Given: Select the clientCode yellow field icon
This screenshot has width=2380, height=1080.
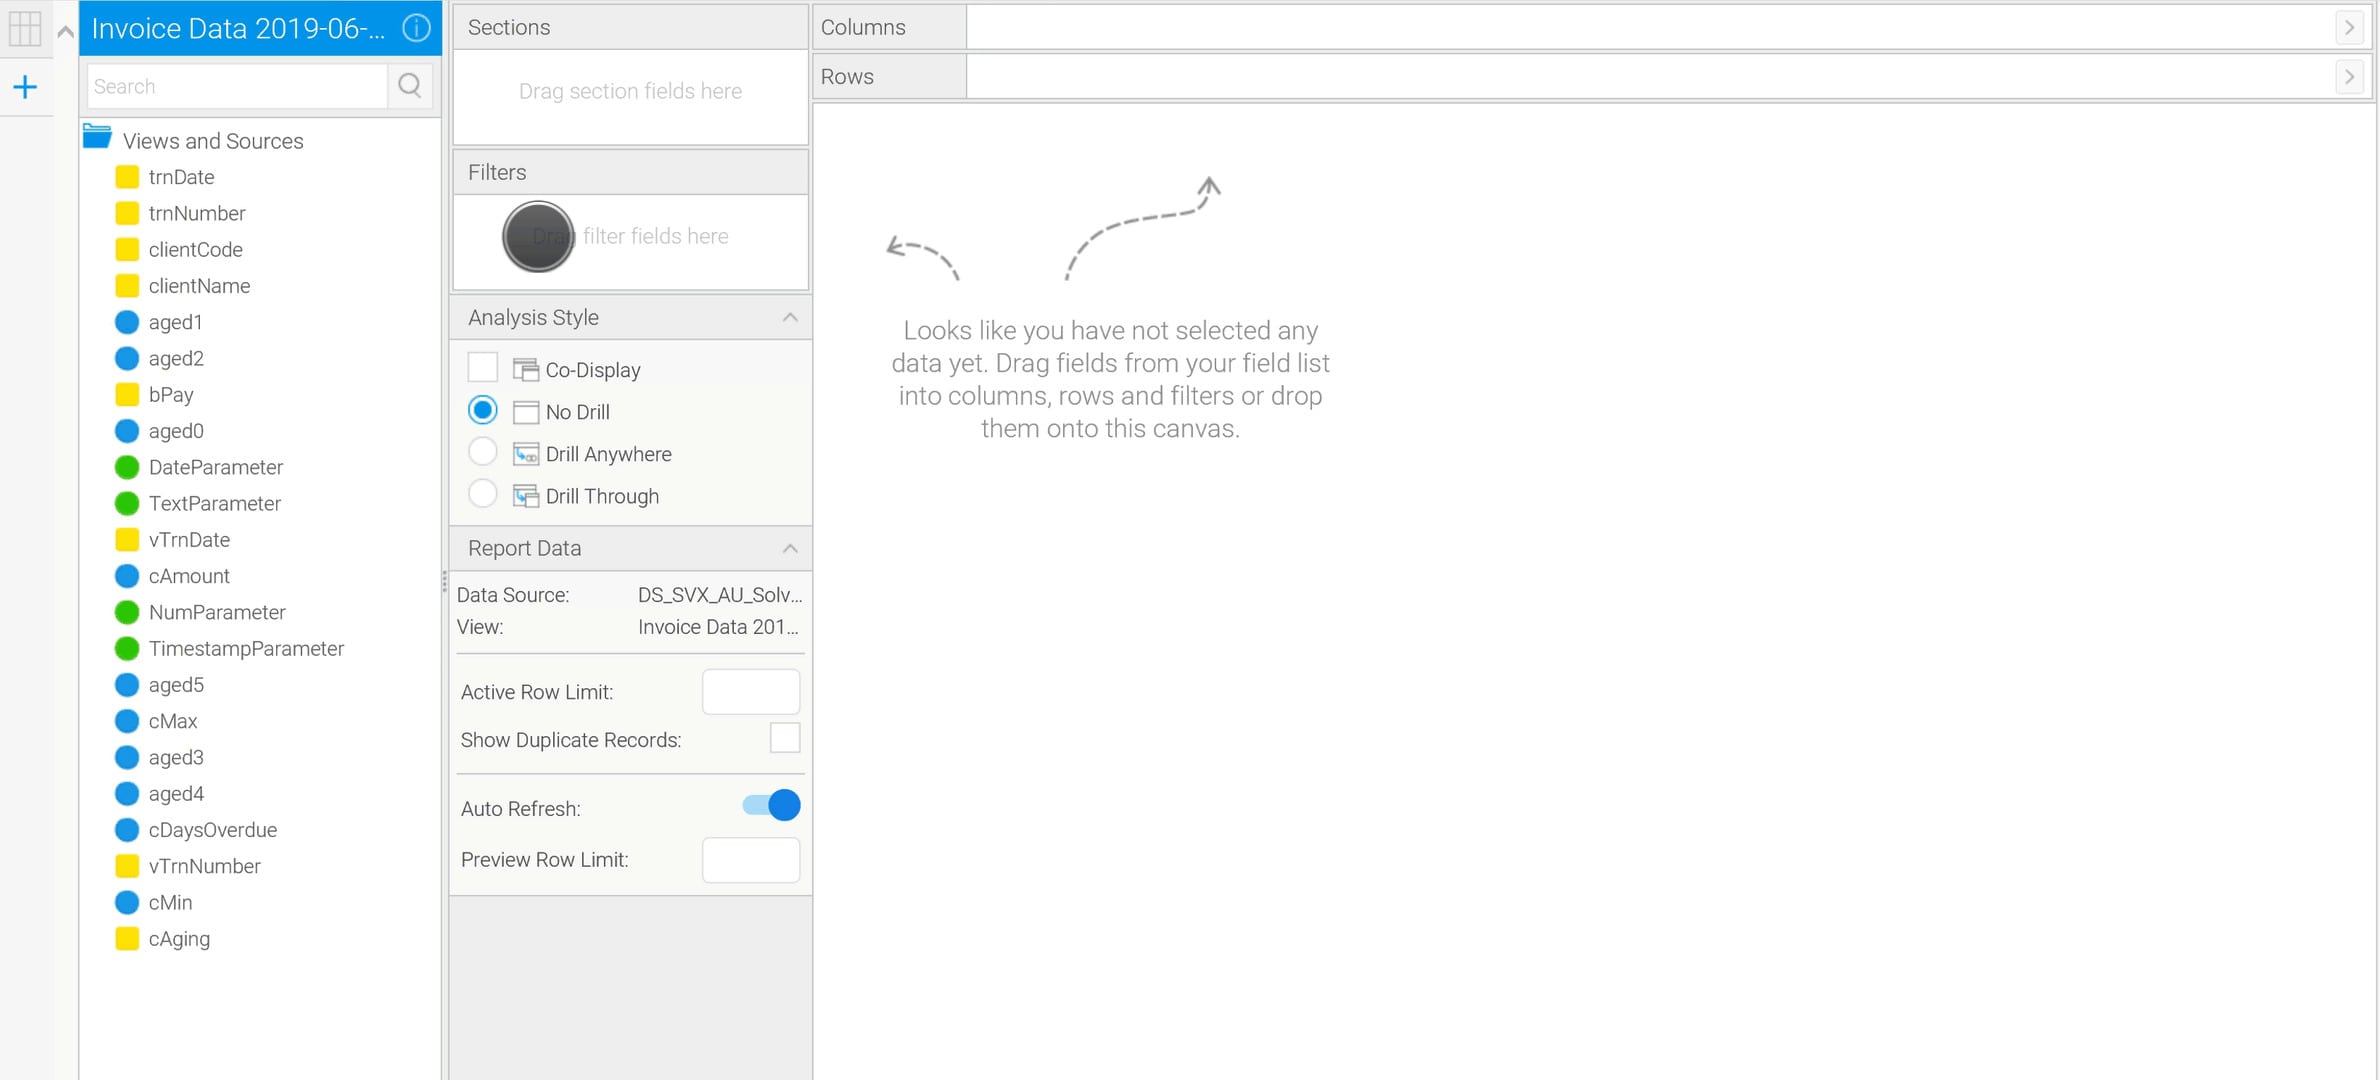Looking at the screenshot, I should coord(127,249).
